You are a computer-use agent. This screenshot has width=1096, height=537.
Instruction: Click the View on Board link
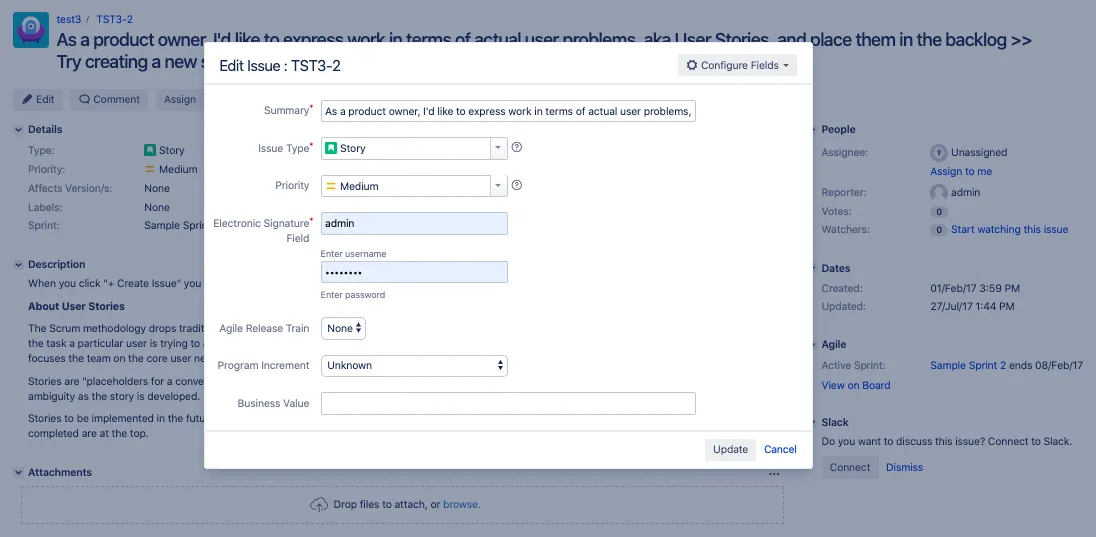(856, 385)
